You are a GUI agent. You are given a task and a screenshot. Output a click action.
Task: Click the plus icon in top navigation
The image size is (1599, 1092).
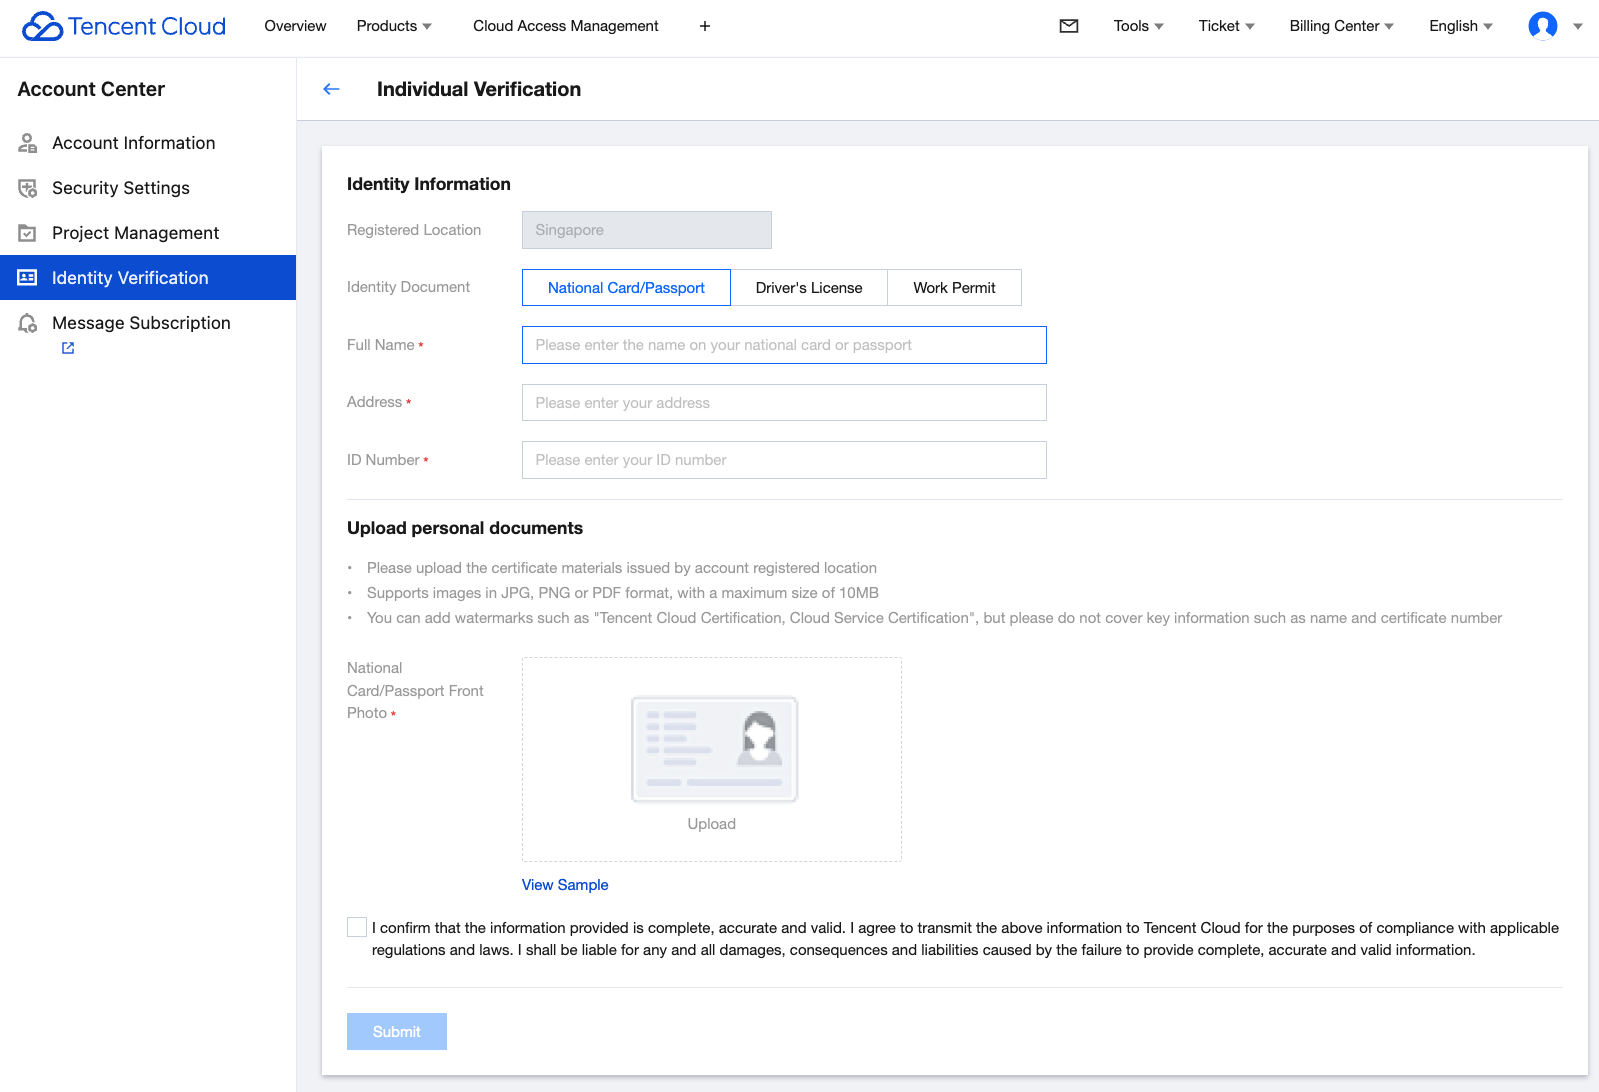click(705, 26)
